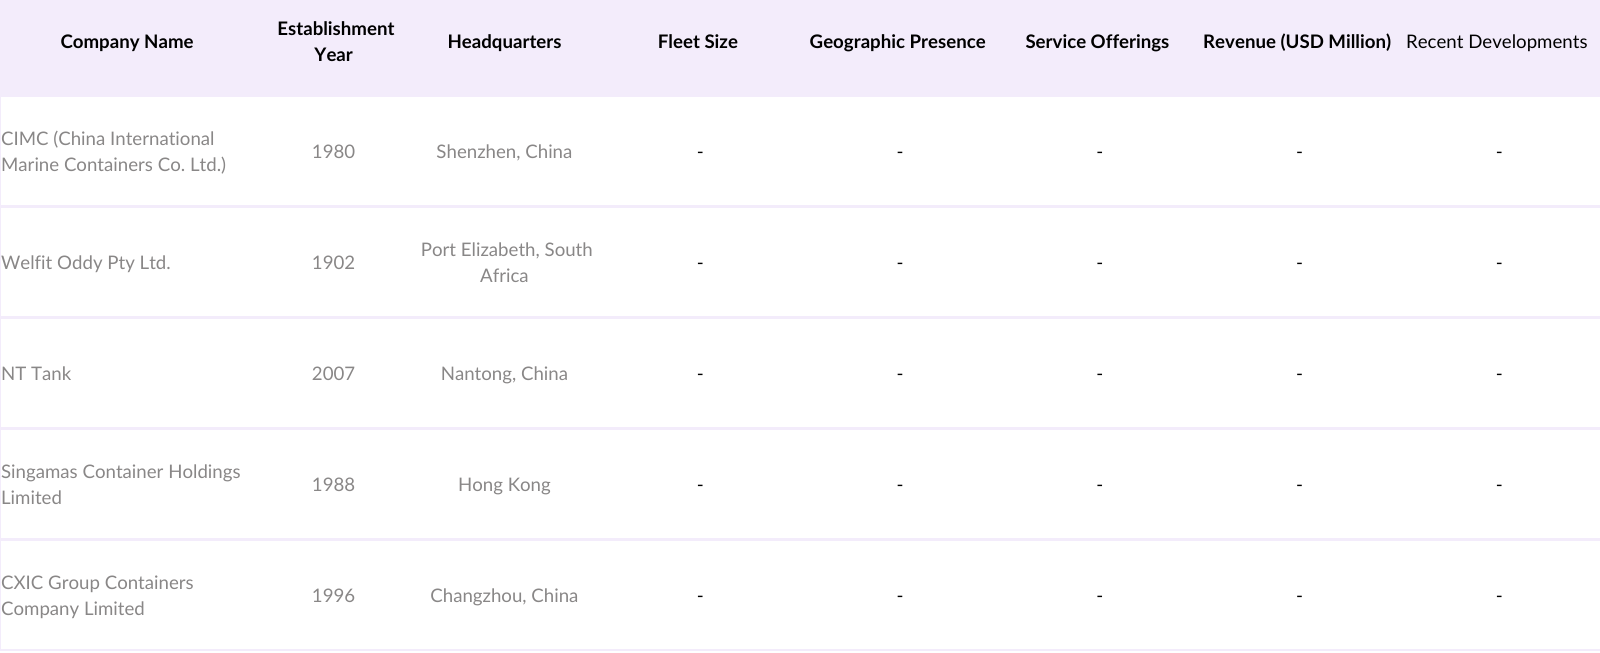Viewport: 1600px width, 653px height.
Task: Select the Recent Developments column header
Action: coord(1496,42)
